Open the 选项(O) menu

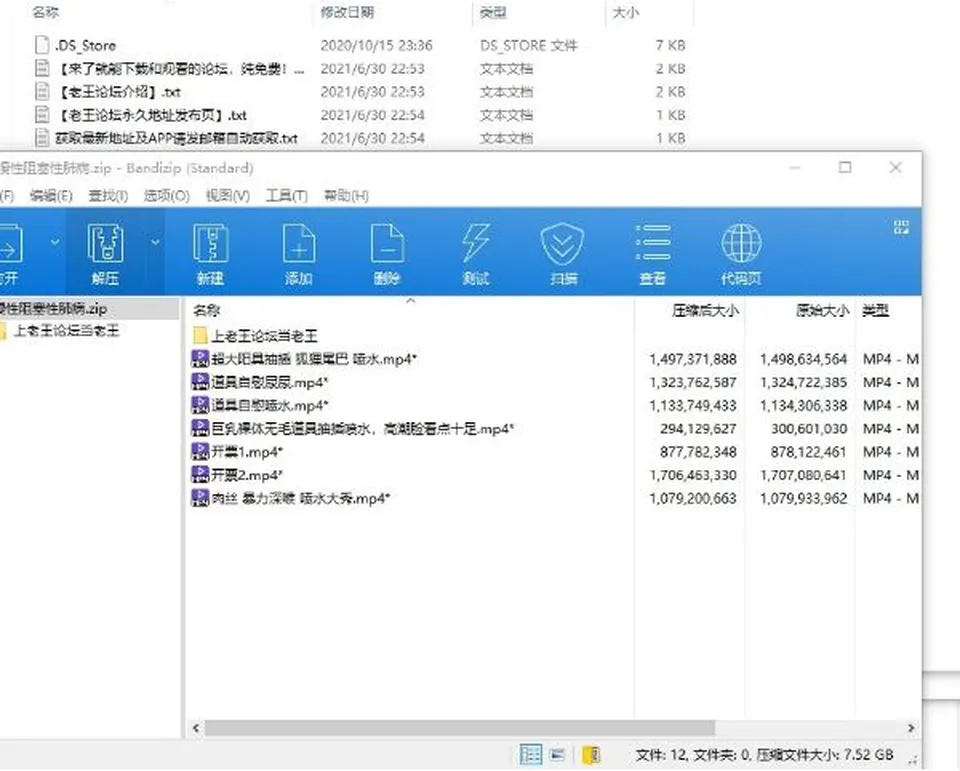pyautogui.click(x=167, y=196)
